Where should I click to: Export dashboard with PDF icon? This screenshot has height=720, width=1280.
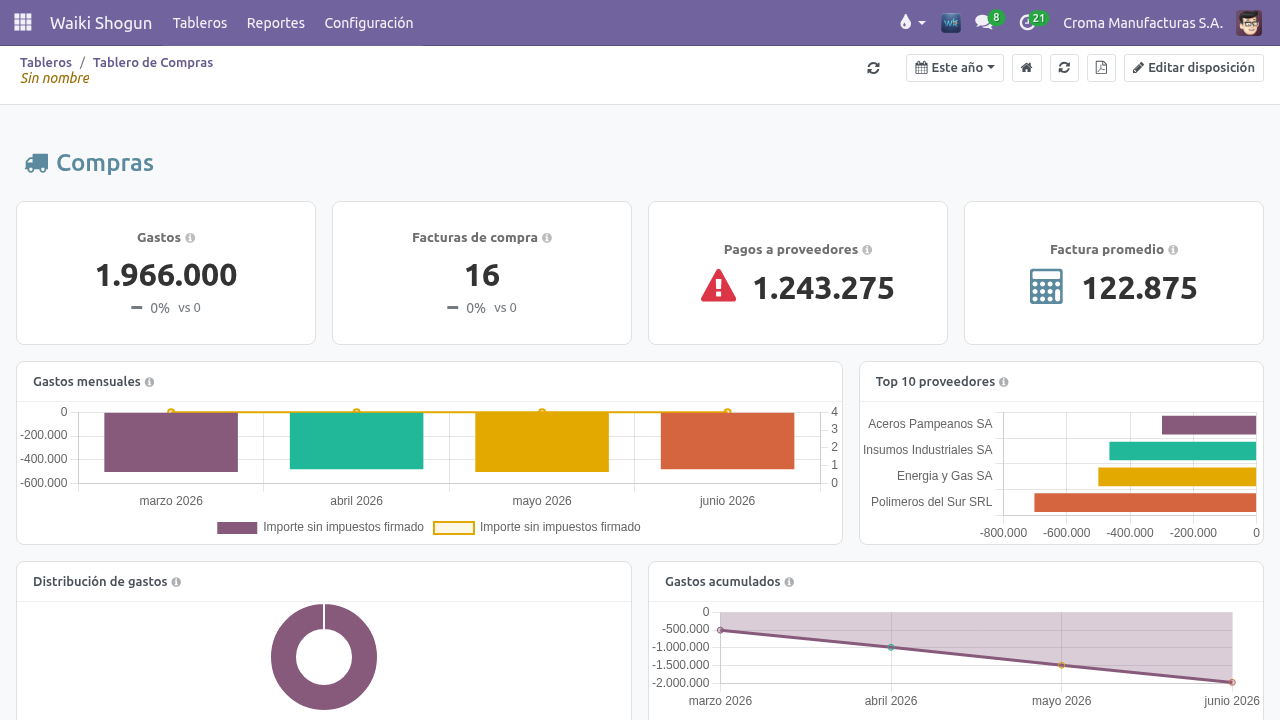tap(1101, 68)
